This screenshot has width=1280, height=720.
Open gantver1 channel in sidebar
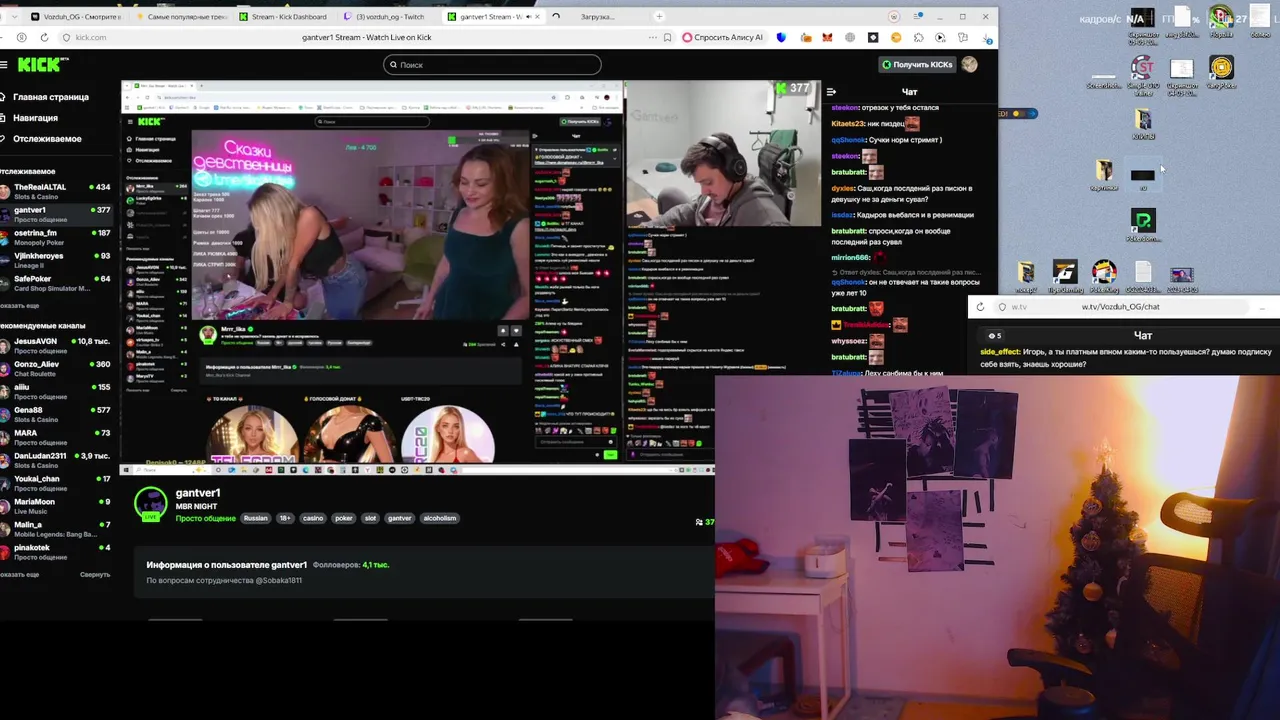point(56,214)
